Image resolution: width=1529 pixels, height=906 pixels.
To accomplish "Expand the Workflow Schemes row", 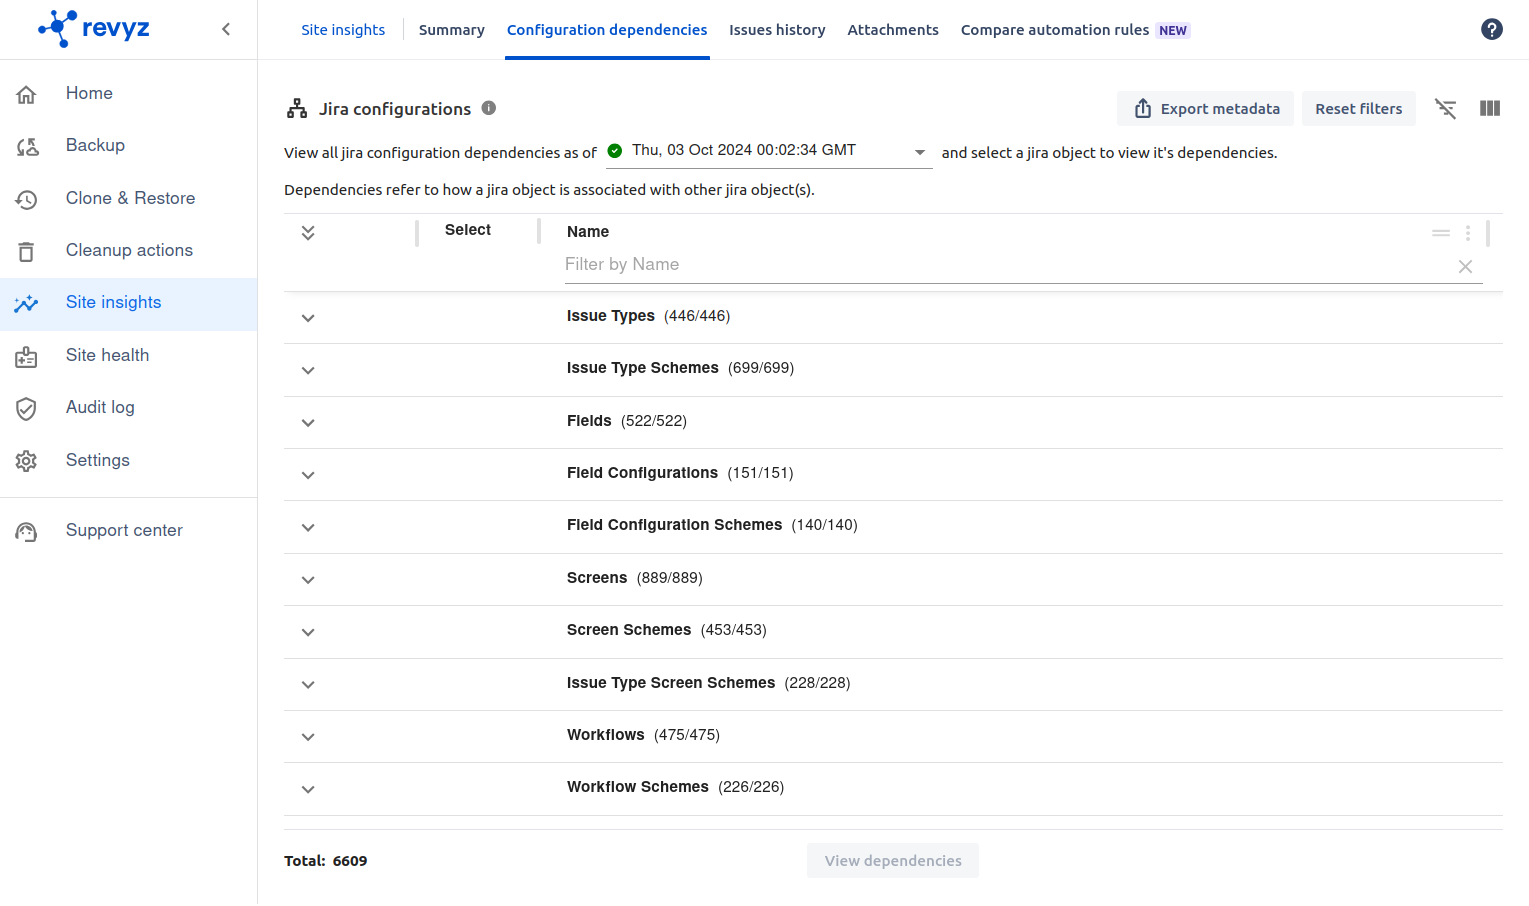I will (308, 789).
